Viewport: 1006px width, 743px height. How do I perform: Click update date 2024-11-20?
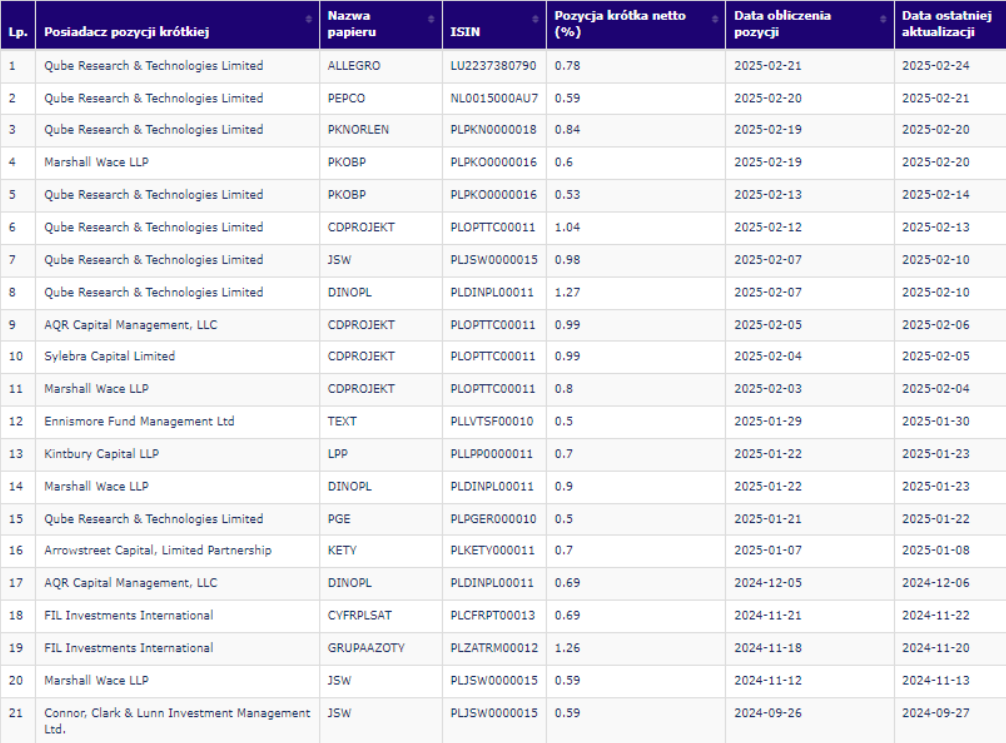tap(935, 648)
